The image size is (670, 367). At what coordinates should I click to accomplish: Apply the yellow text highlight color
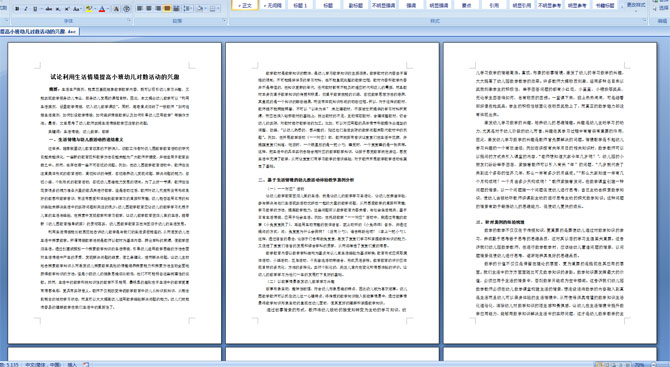tap(89, 9)
